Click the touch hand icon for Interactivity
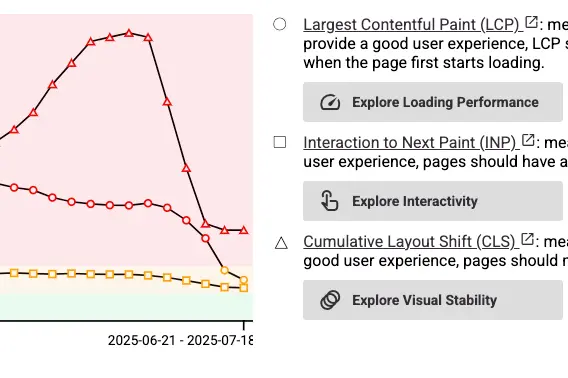This screenshot has width=568, height=378. pos(329,201)
